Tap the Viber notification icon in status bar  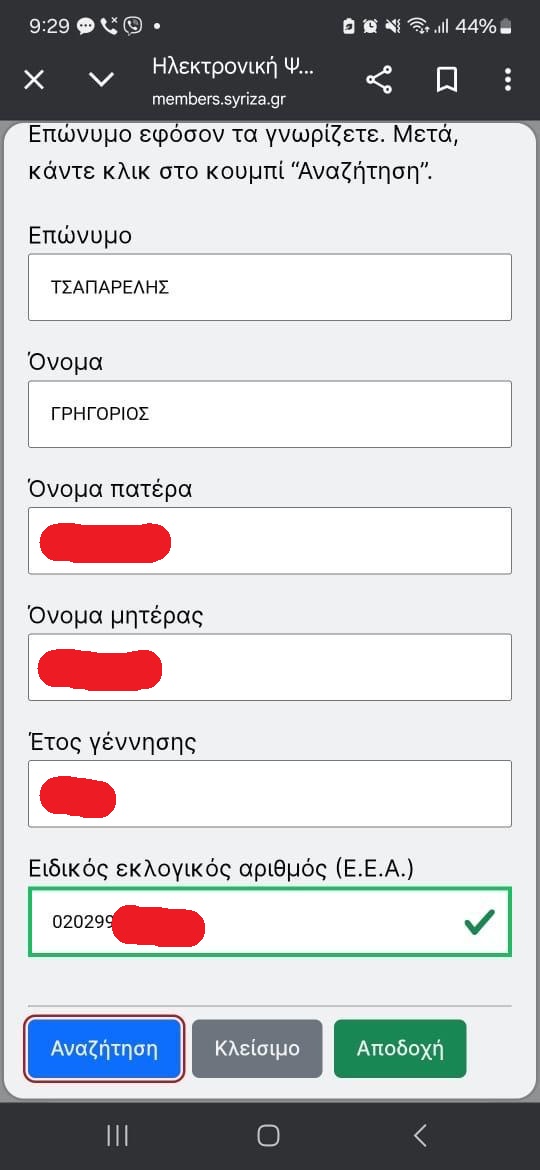[134, 27]
